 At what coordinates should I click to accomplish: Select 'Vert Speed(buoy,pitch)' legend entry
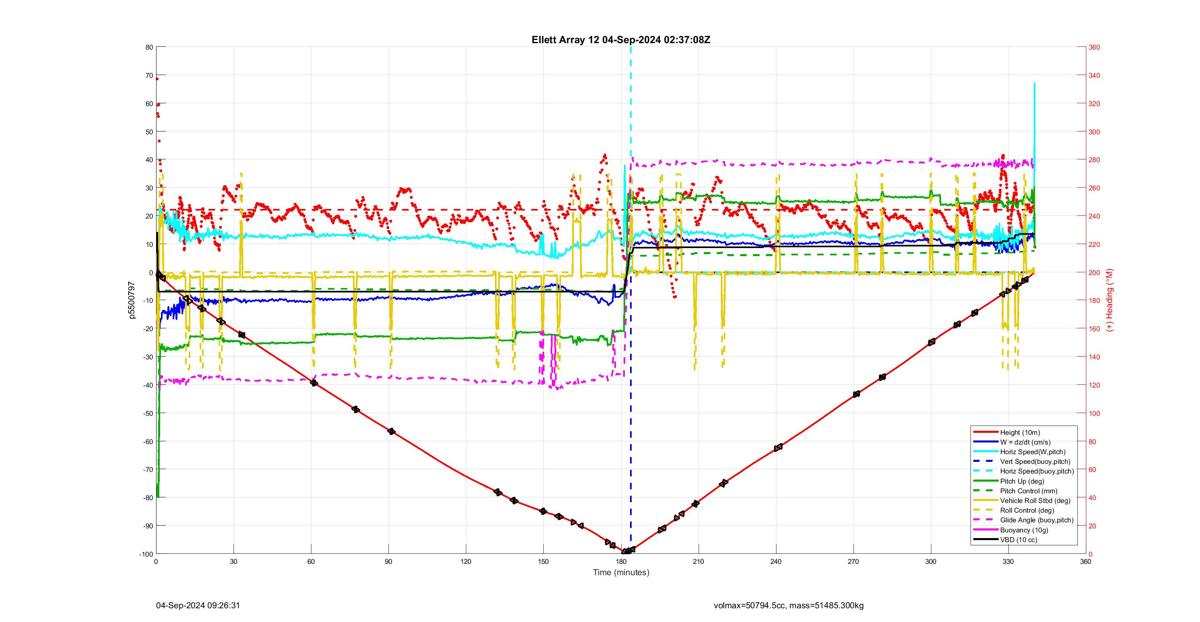(1035, 460)
